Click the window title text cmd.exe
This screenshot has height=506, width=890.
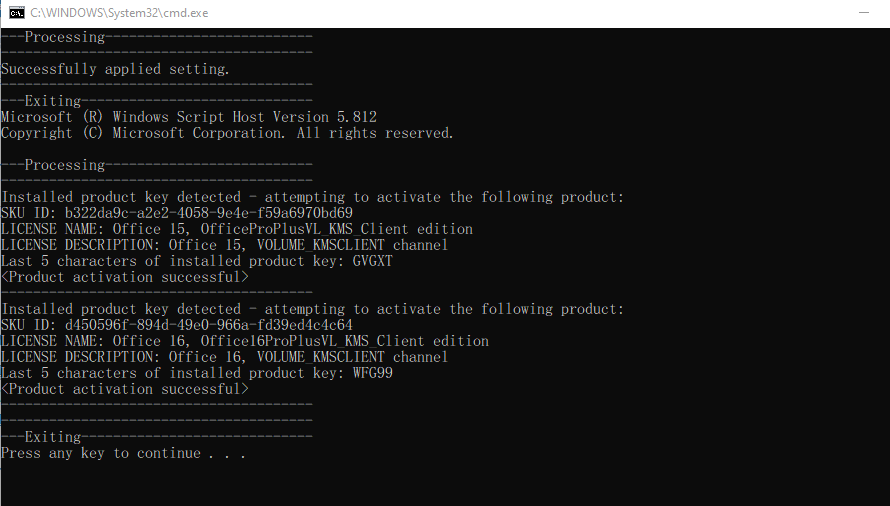[x=119, y=12]
